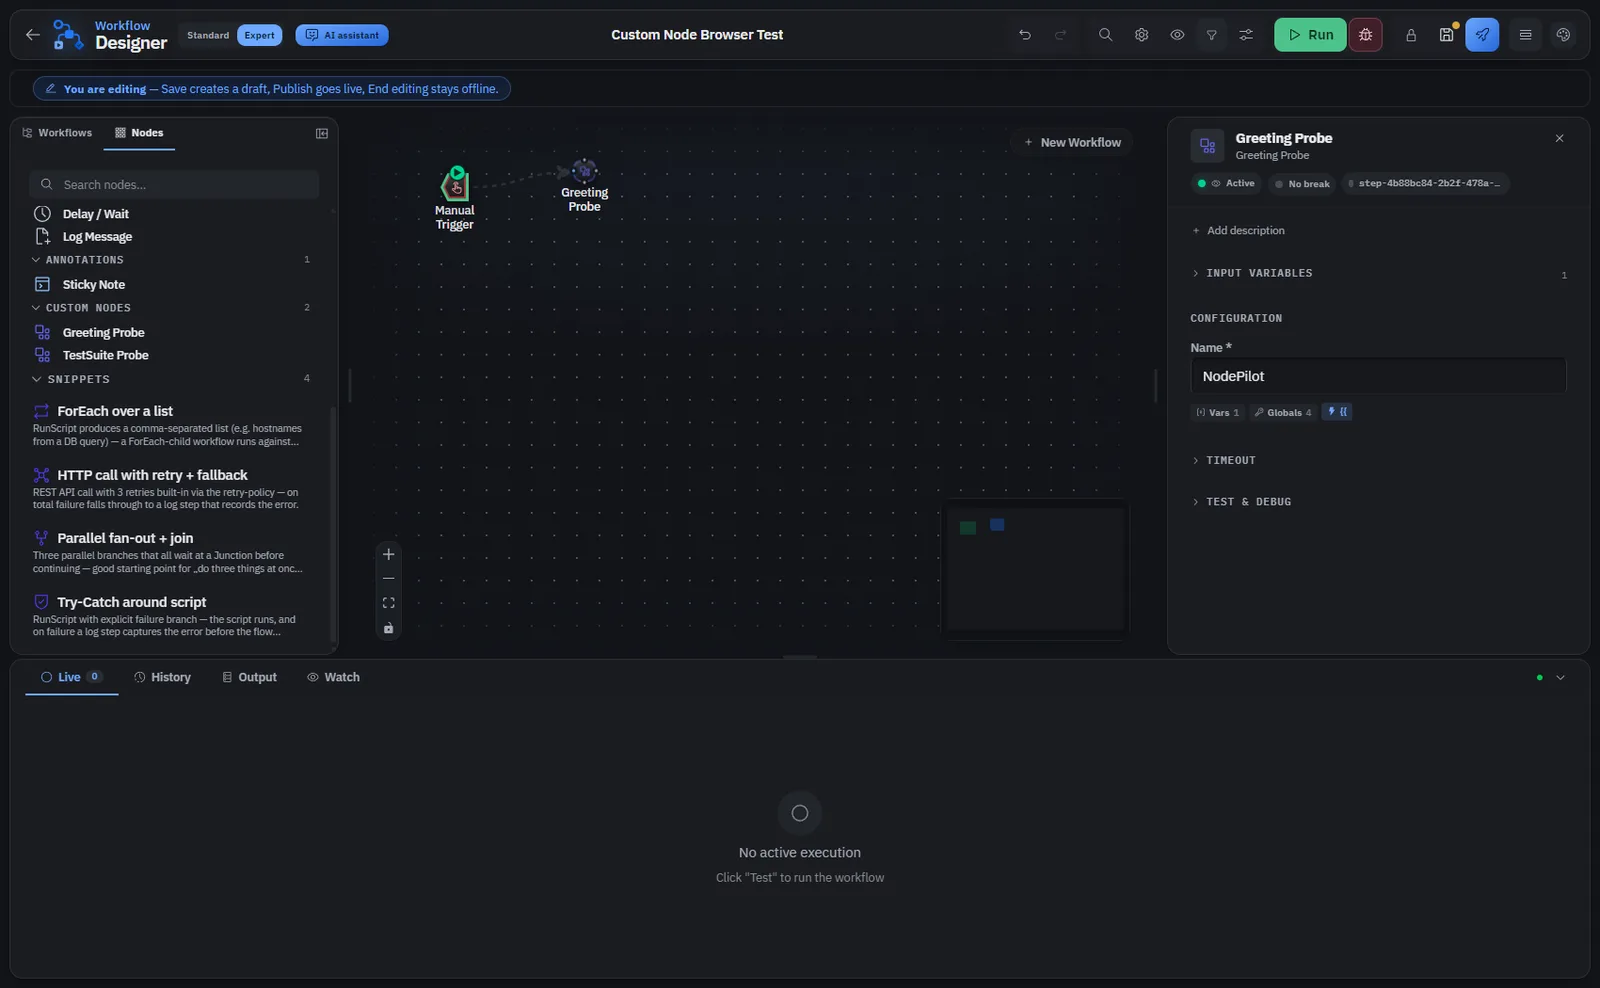The height and width of the screenshot is (988, 1600).
Task: Open the sliders adjustments icon
Action: coord(1246,35)
